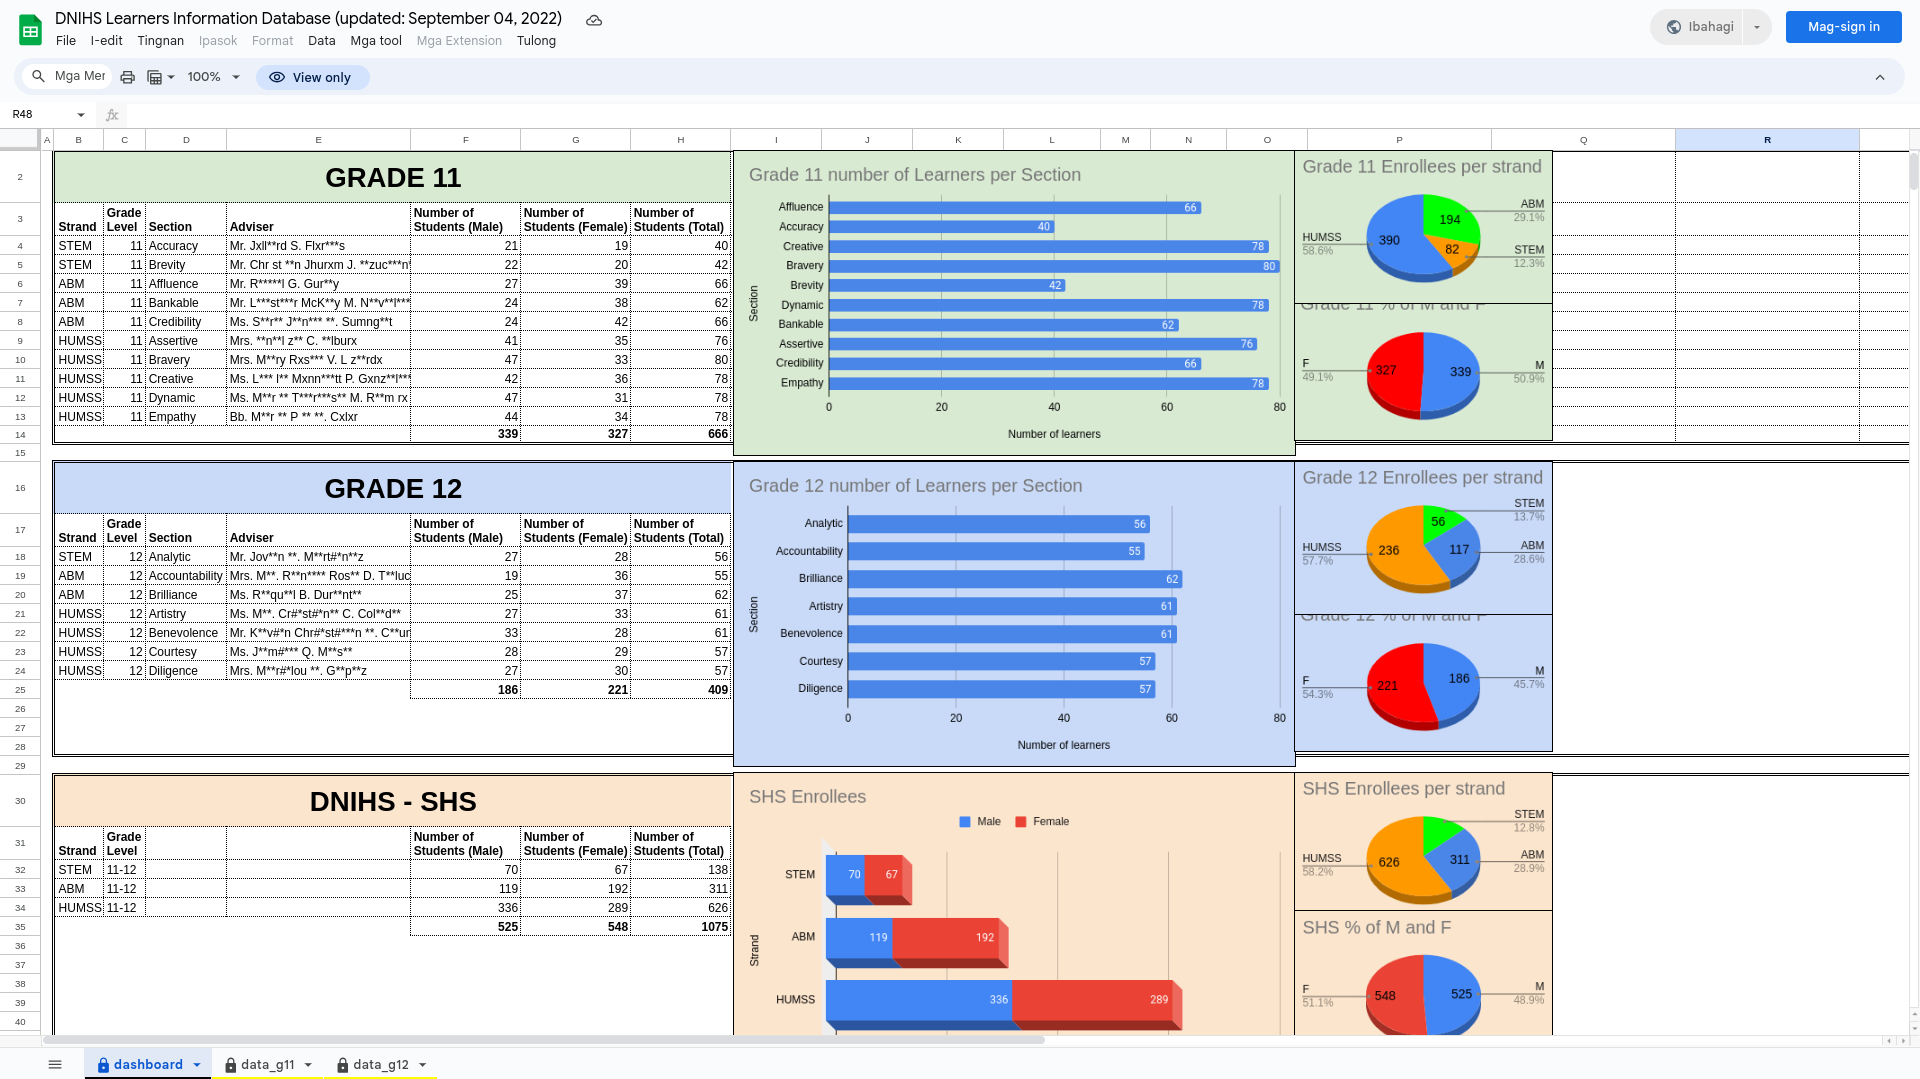The width and height of the screenshot is (1920, 1079).
Task: Collapse the toolbar with the chevron arrow
Action: pyautogui.click(x=1880, y=77)
